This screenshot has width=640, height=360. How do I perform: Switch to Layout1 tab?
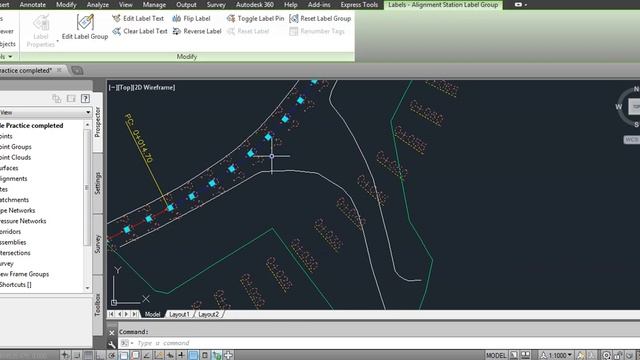(179, 314)
